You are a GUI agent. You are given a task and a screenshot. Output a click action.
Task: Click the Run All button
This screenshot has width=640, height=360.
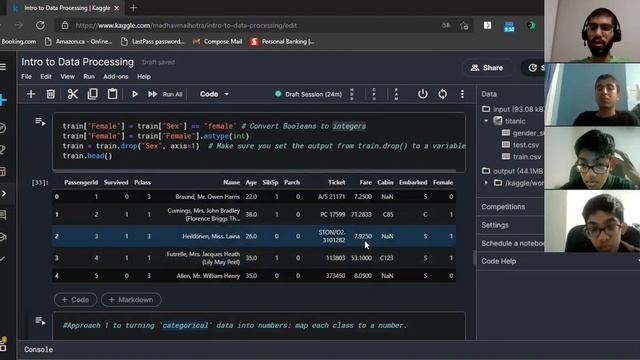pyautogui.click(x=165, y=94)
